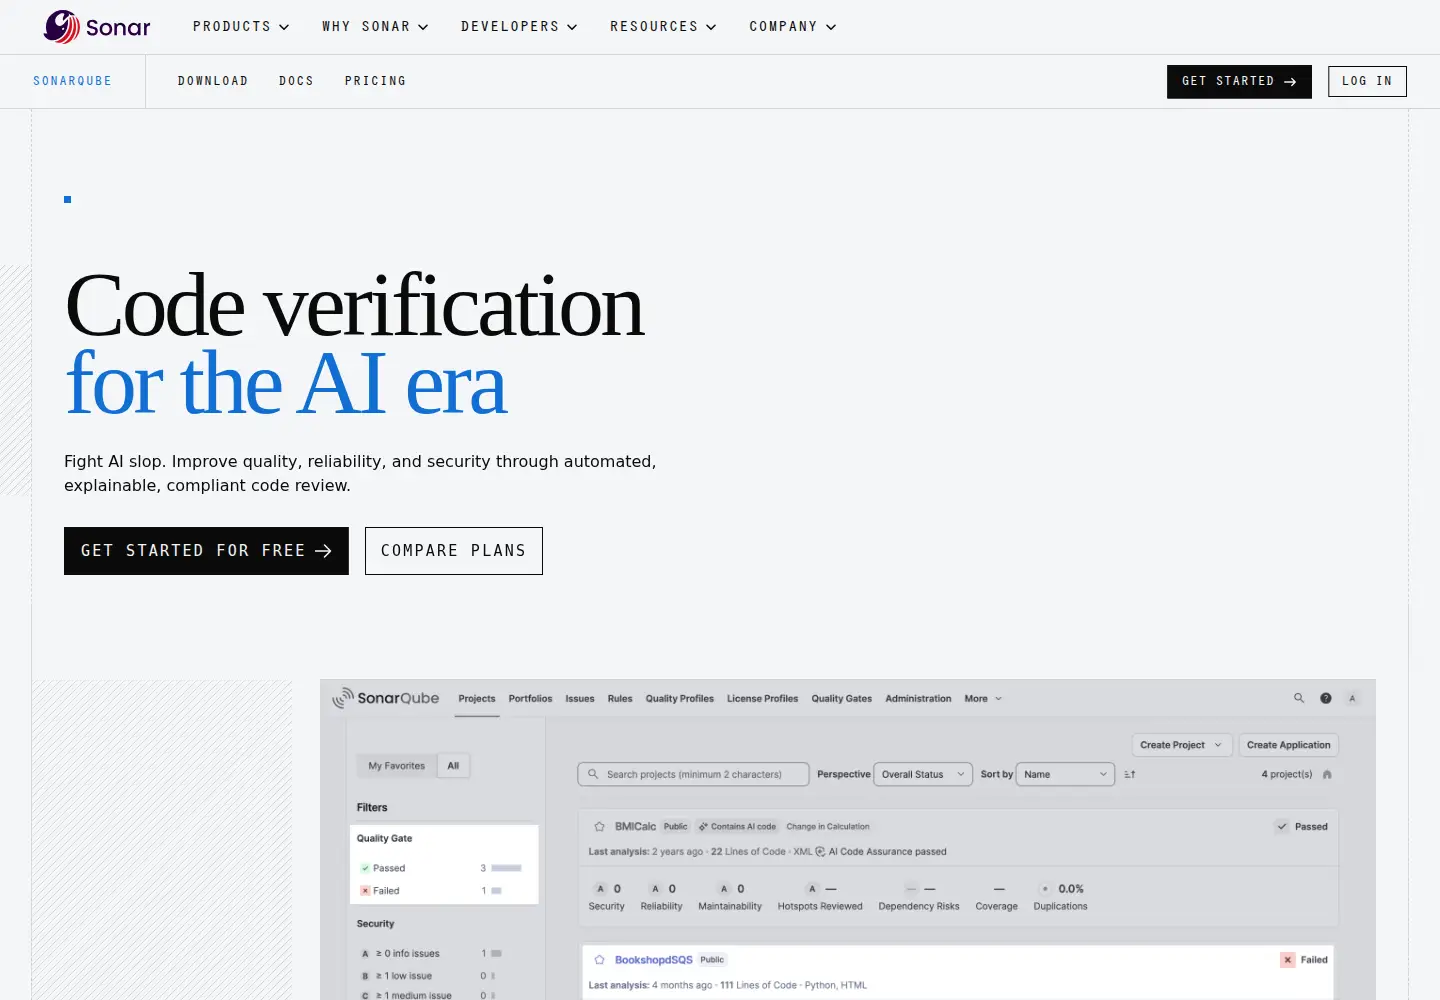
Task: Open the Sort by Name dropdown
Action: coord(1065,774)
